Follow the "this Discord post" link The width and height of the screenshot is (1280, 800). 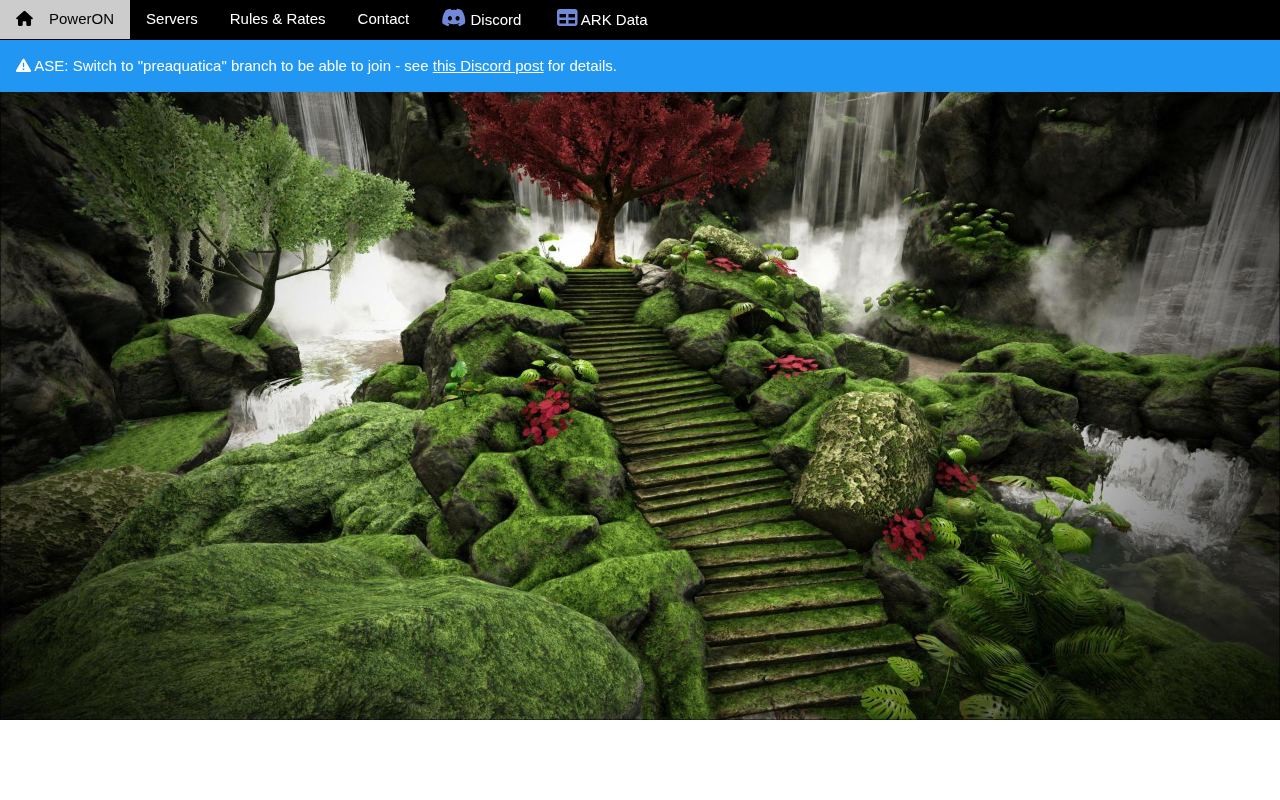pyautogui.click(x=488, y=66)
